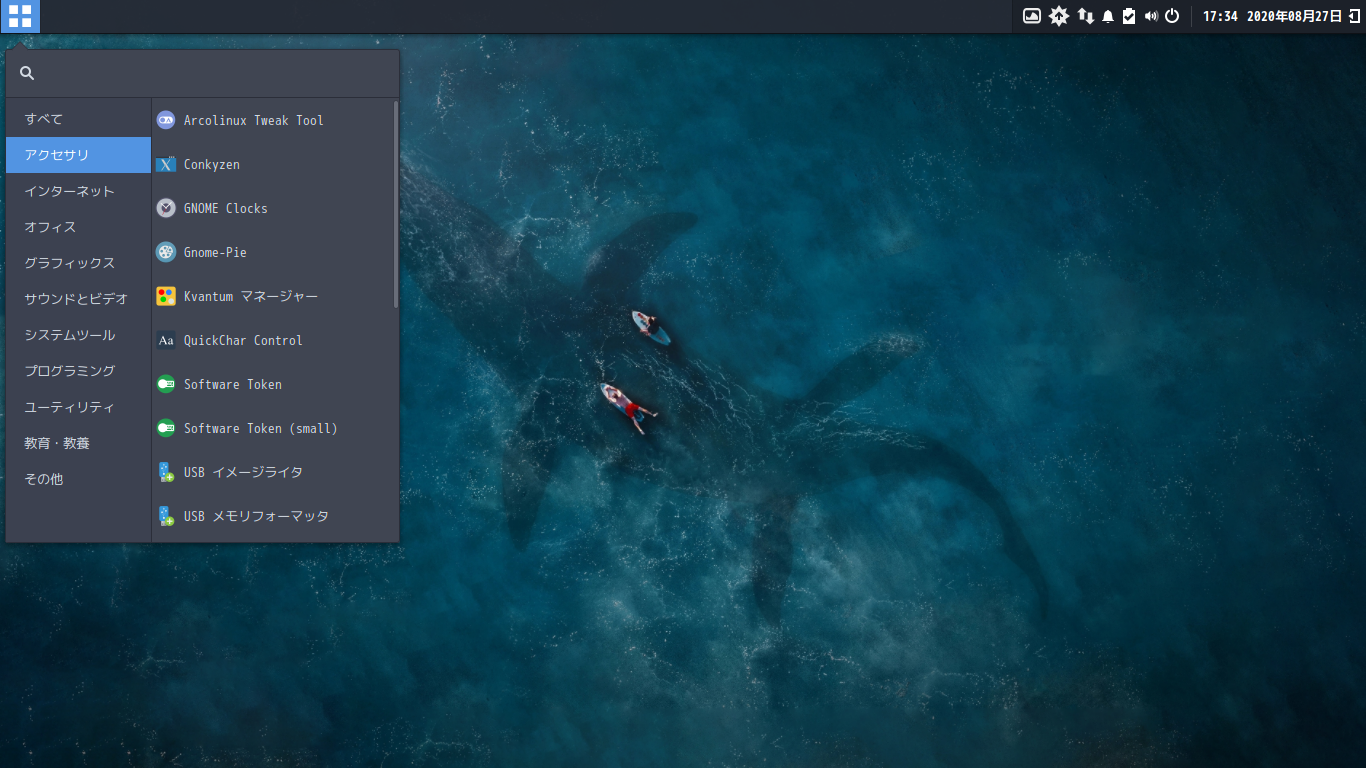The width and height of the screenshot is (1366, 768).
Task: Click the 17:34 clock text
Action: click(1220, 17)
